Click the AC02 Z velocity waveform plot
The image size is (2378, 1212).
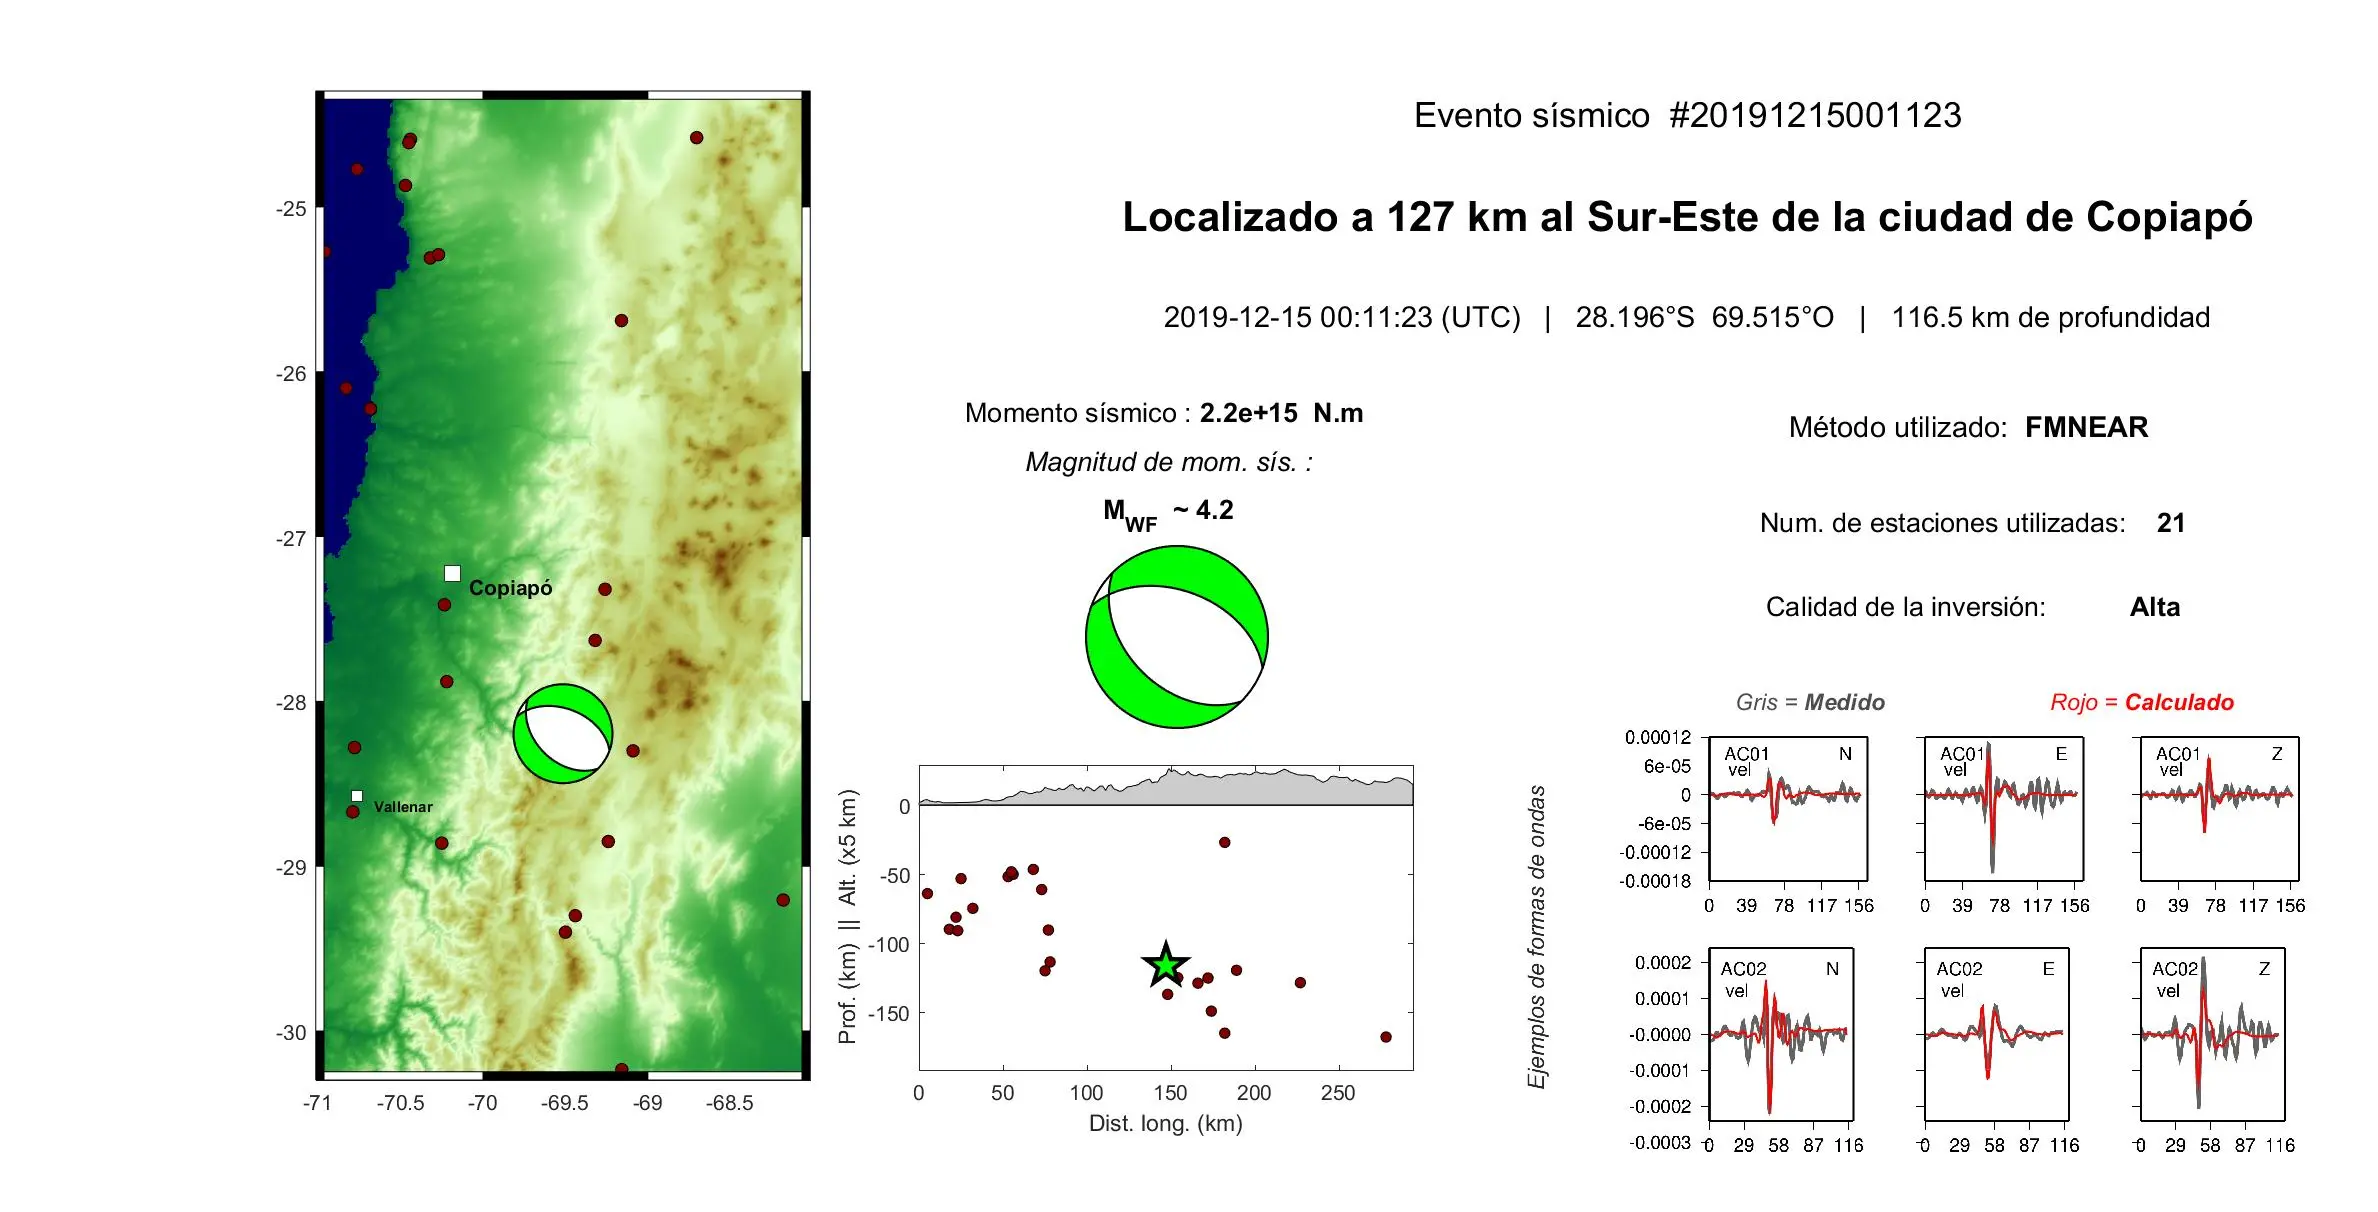pyautogui.click(x=2212, y=1034)
